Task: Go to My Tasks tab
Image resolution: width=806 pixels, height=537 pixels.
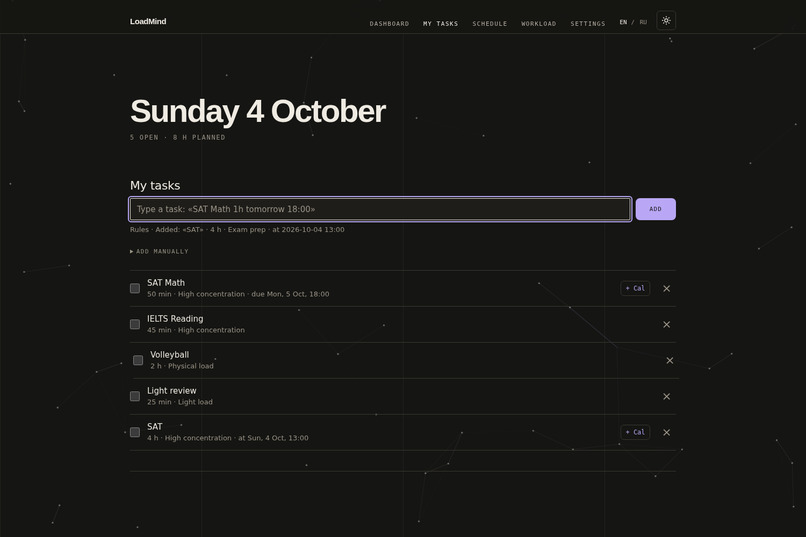Action: [x=440, y=24]
